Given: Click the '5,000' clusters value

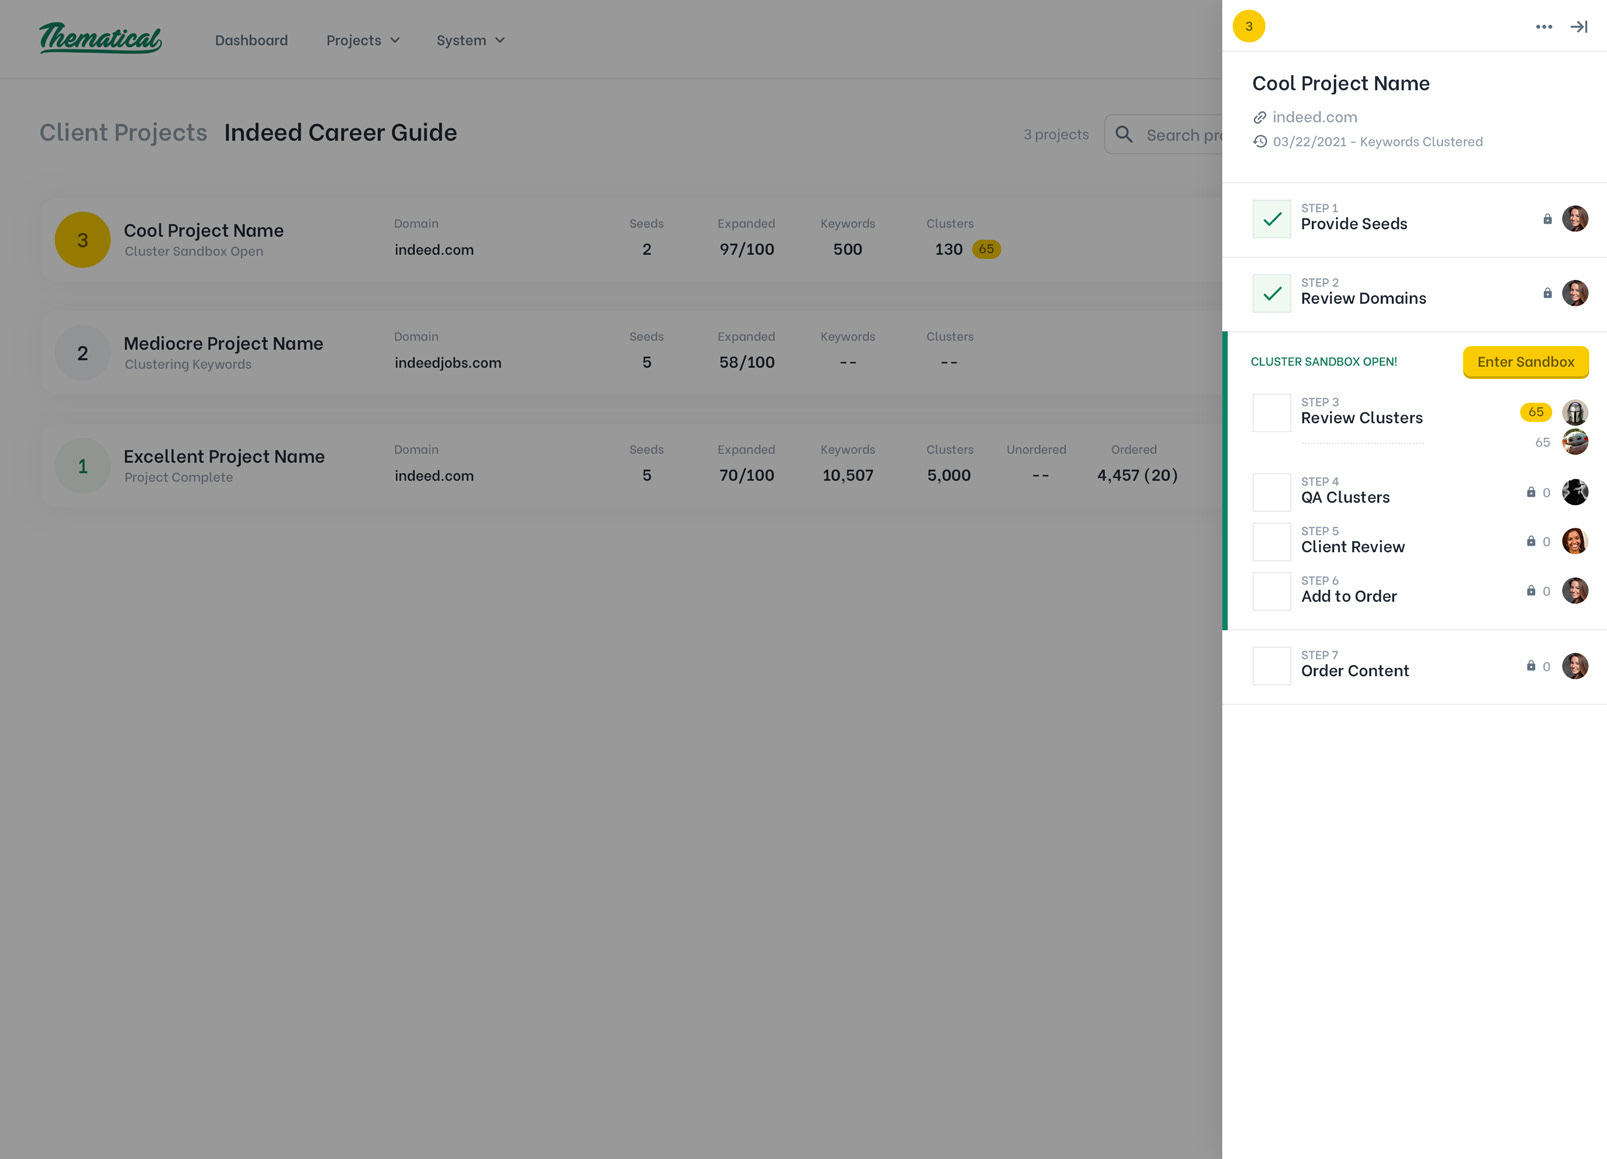Looking at the screenshot, I should [x=949, y=475].
